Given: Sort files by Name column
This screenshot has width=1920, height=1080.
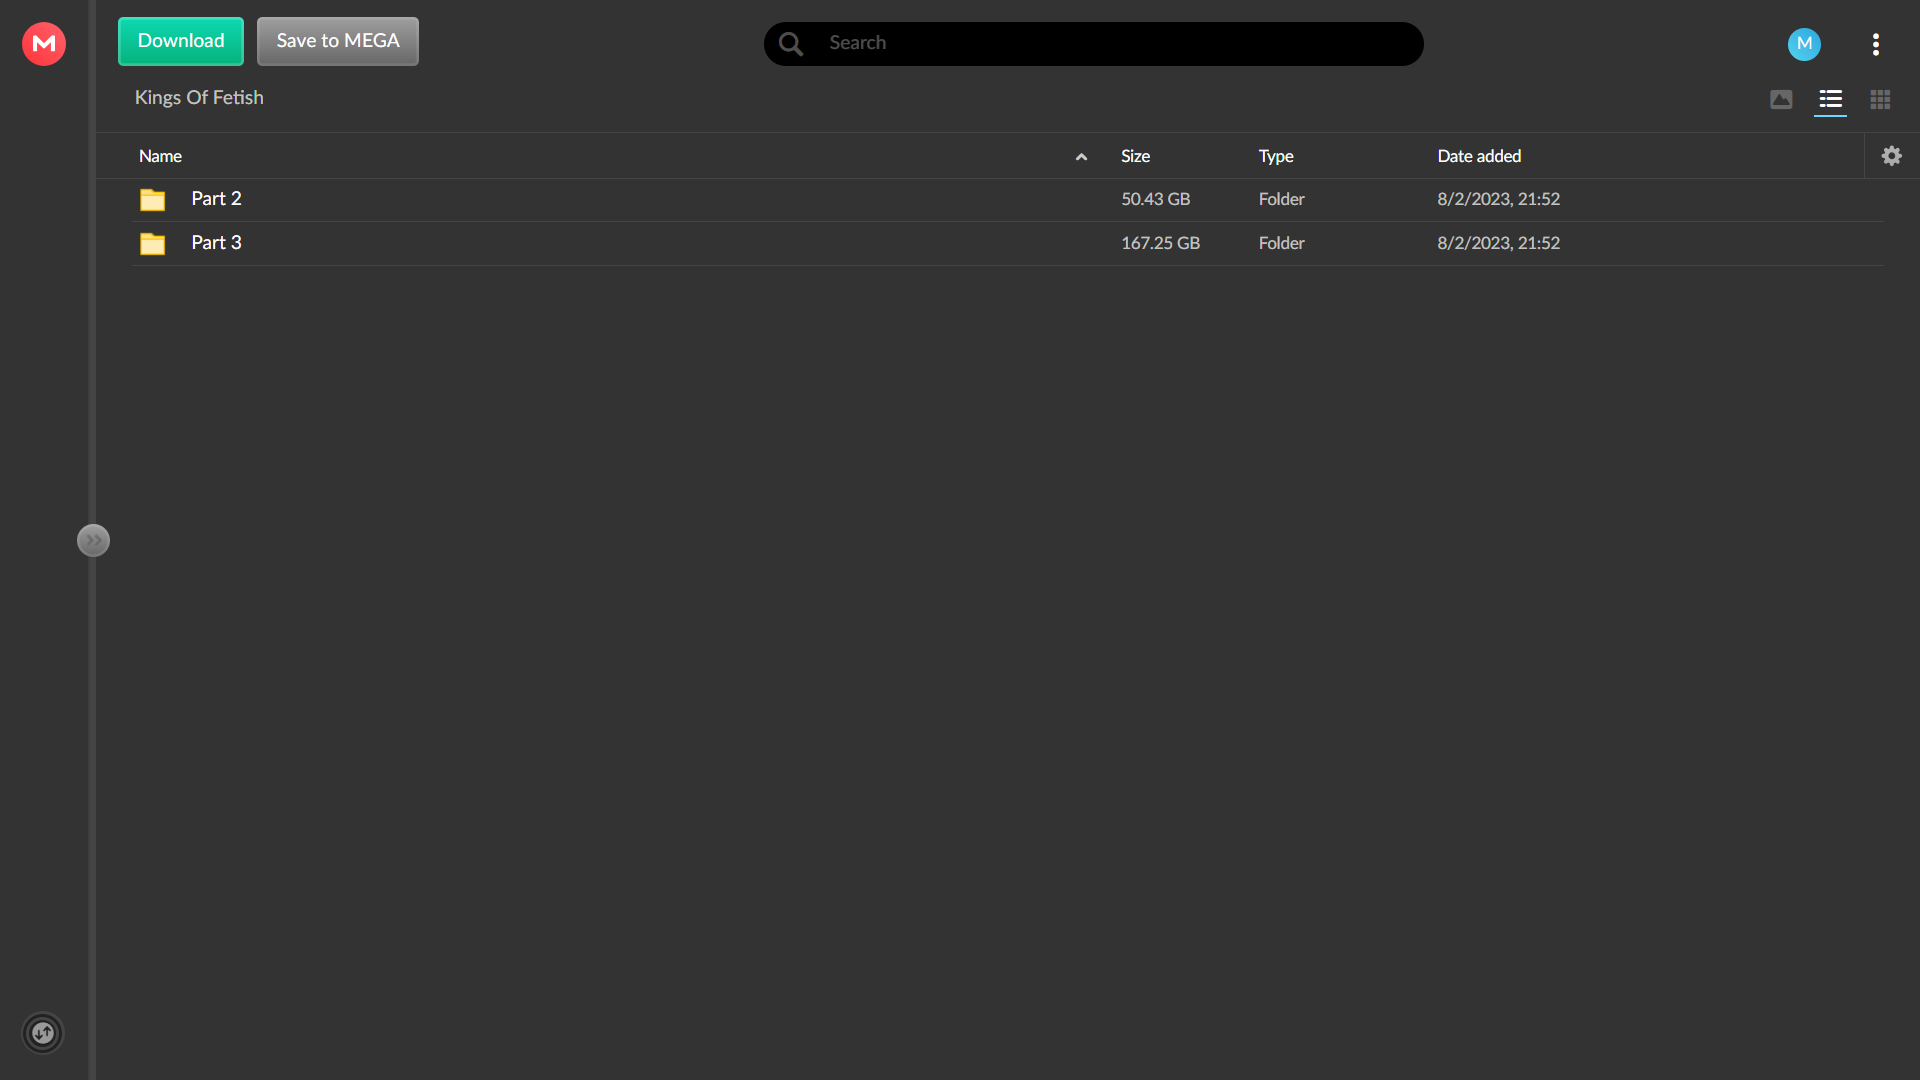Looking at the screenshot, I should coord(160,156).
